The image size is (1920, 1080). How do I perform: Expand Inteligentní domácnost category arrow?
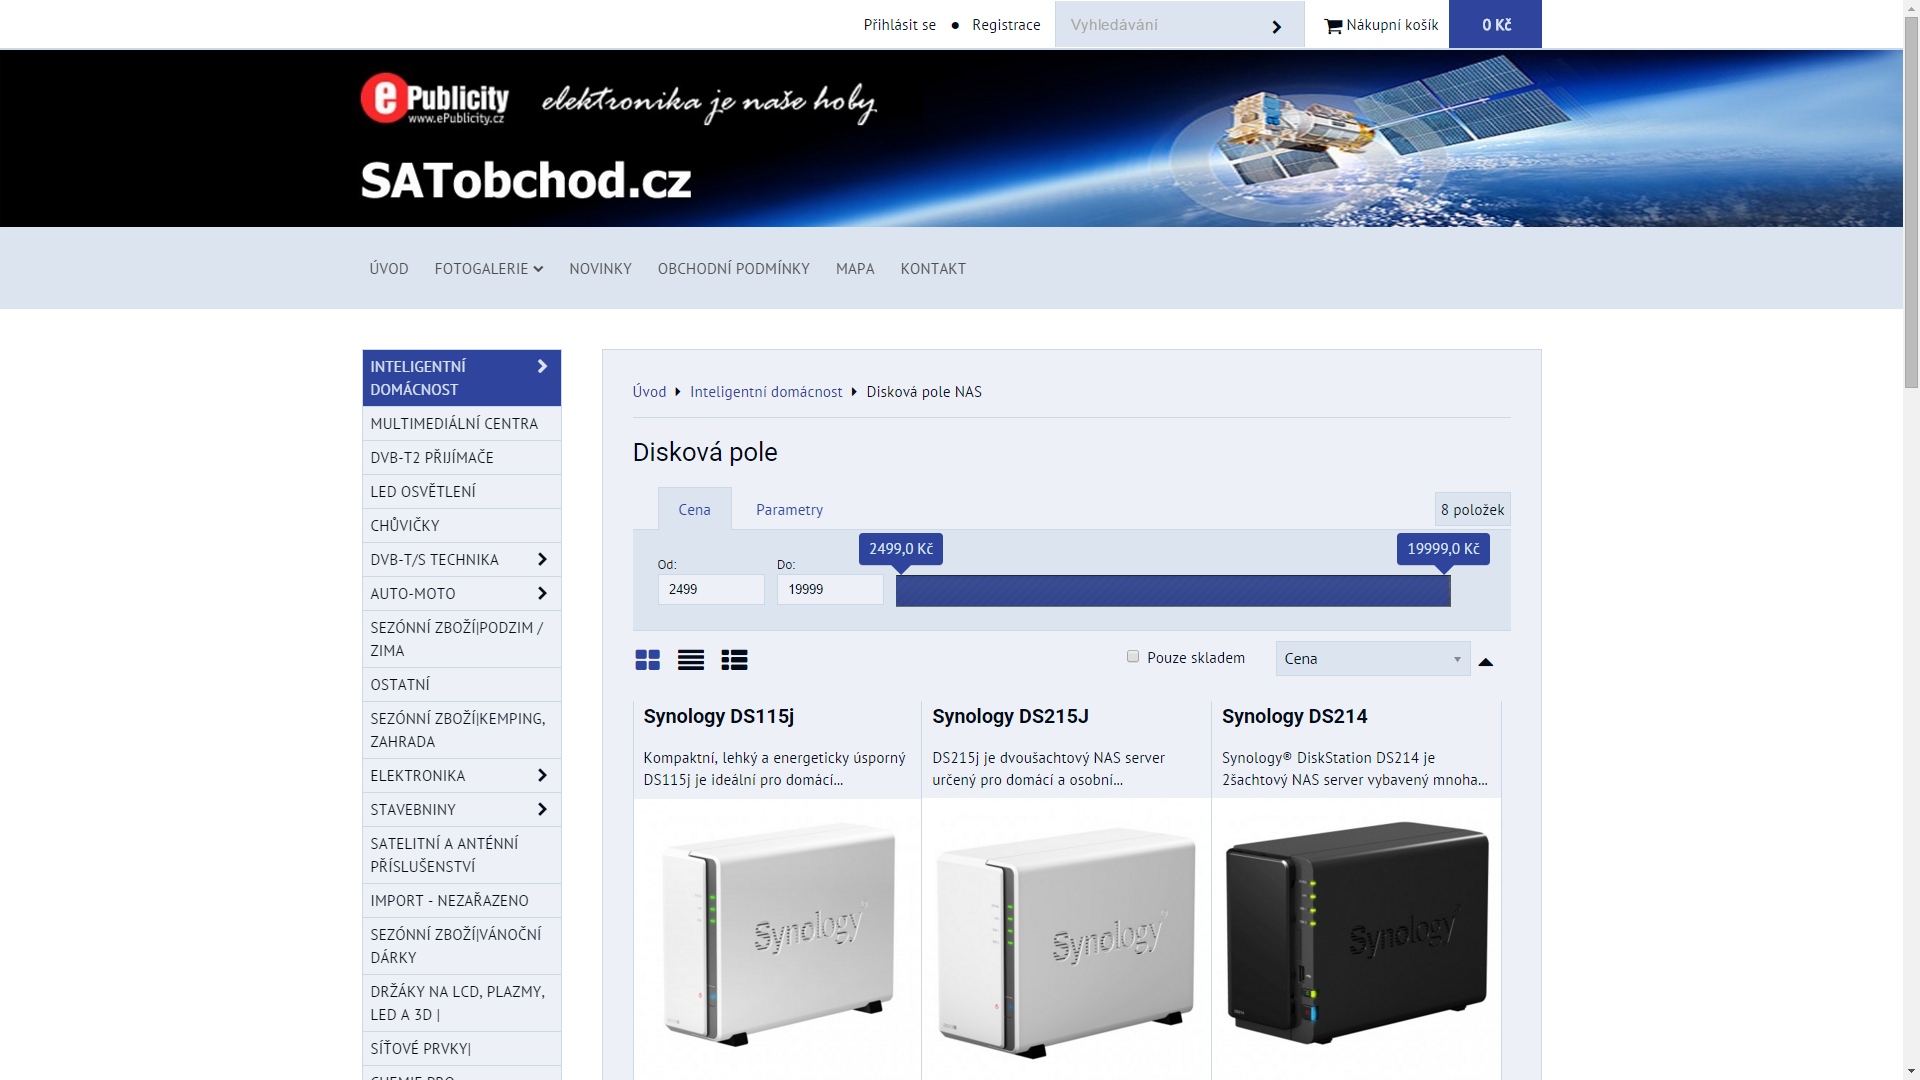(x=542, y=367)
